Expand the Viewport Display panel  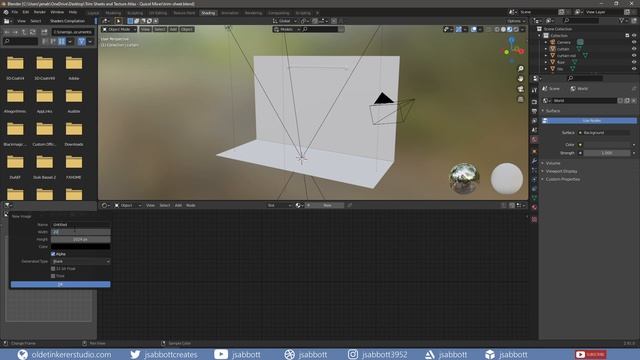pos(561,171)
